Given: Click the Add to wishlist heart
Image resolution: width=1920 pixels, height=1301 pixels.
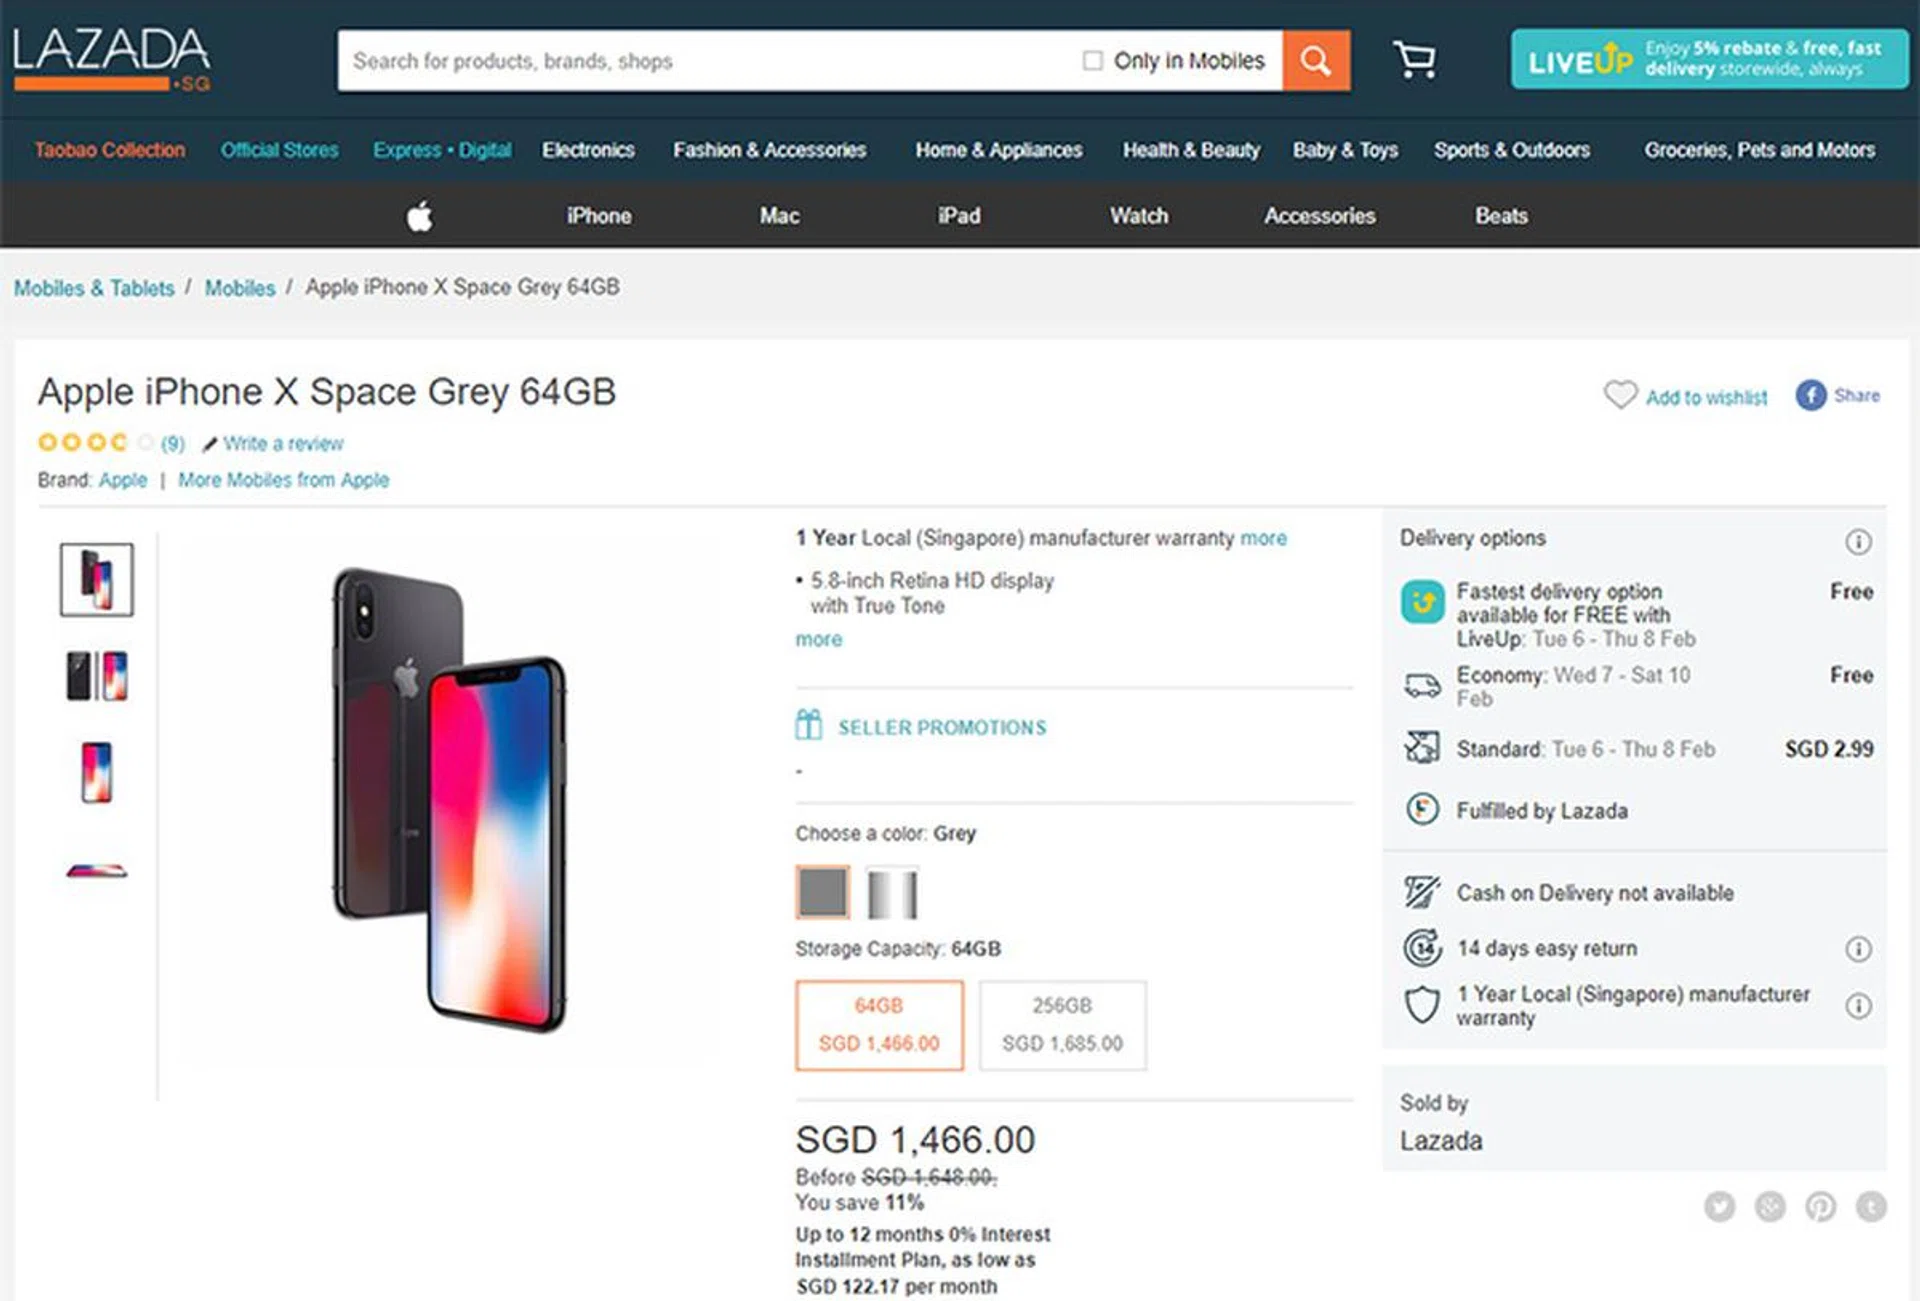Looking at the screenshot, I should [x=1620, y=396].
